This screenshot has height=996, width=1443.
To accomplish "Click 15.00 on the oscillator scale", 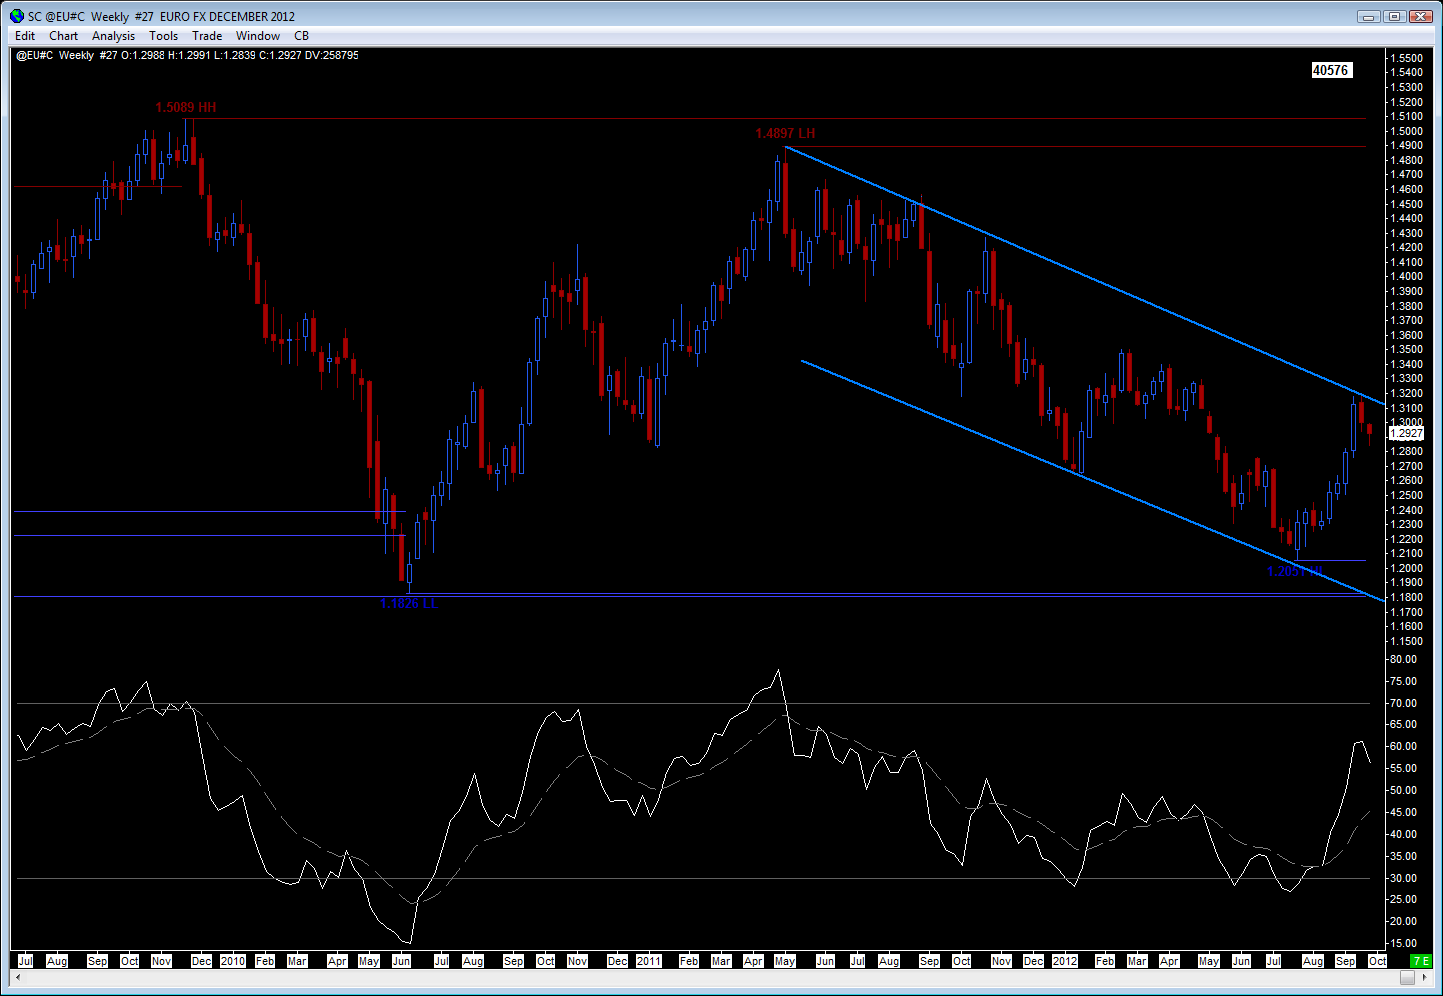I will coord(1403,943).
